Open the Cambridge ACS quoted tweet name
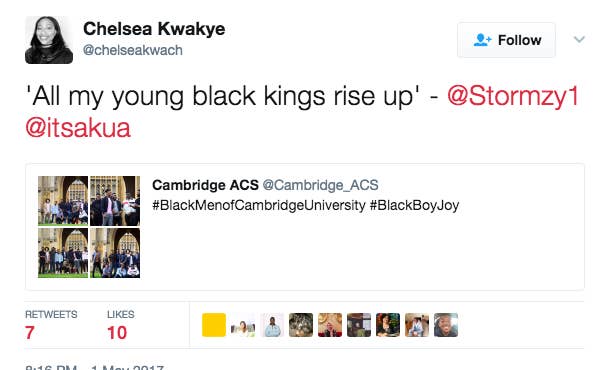The image size is (611, 370). [205, 185]
